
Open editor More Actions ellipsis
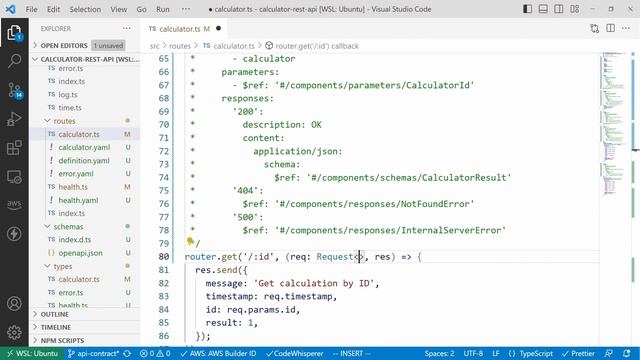coord(626,28)
